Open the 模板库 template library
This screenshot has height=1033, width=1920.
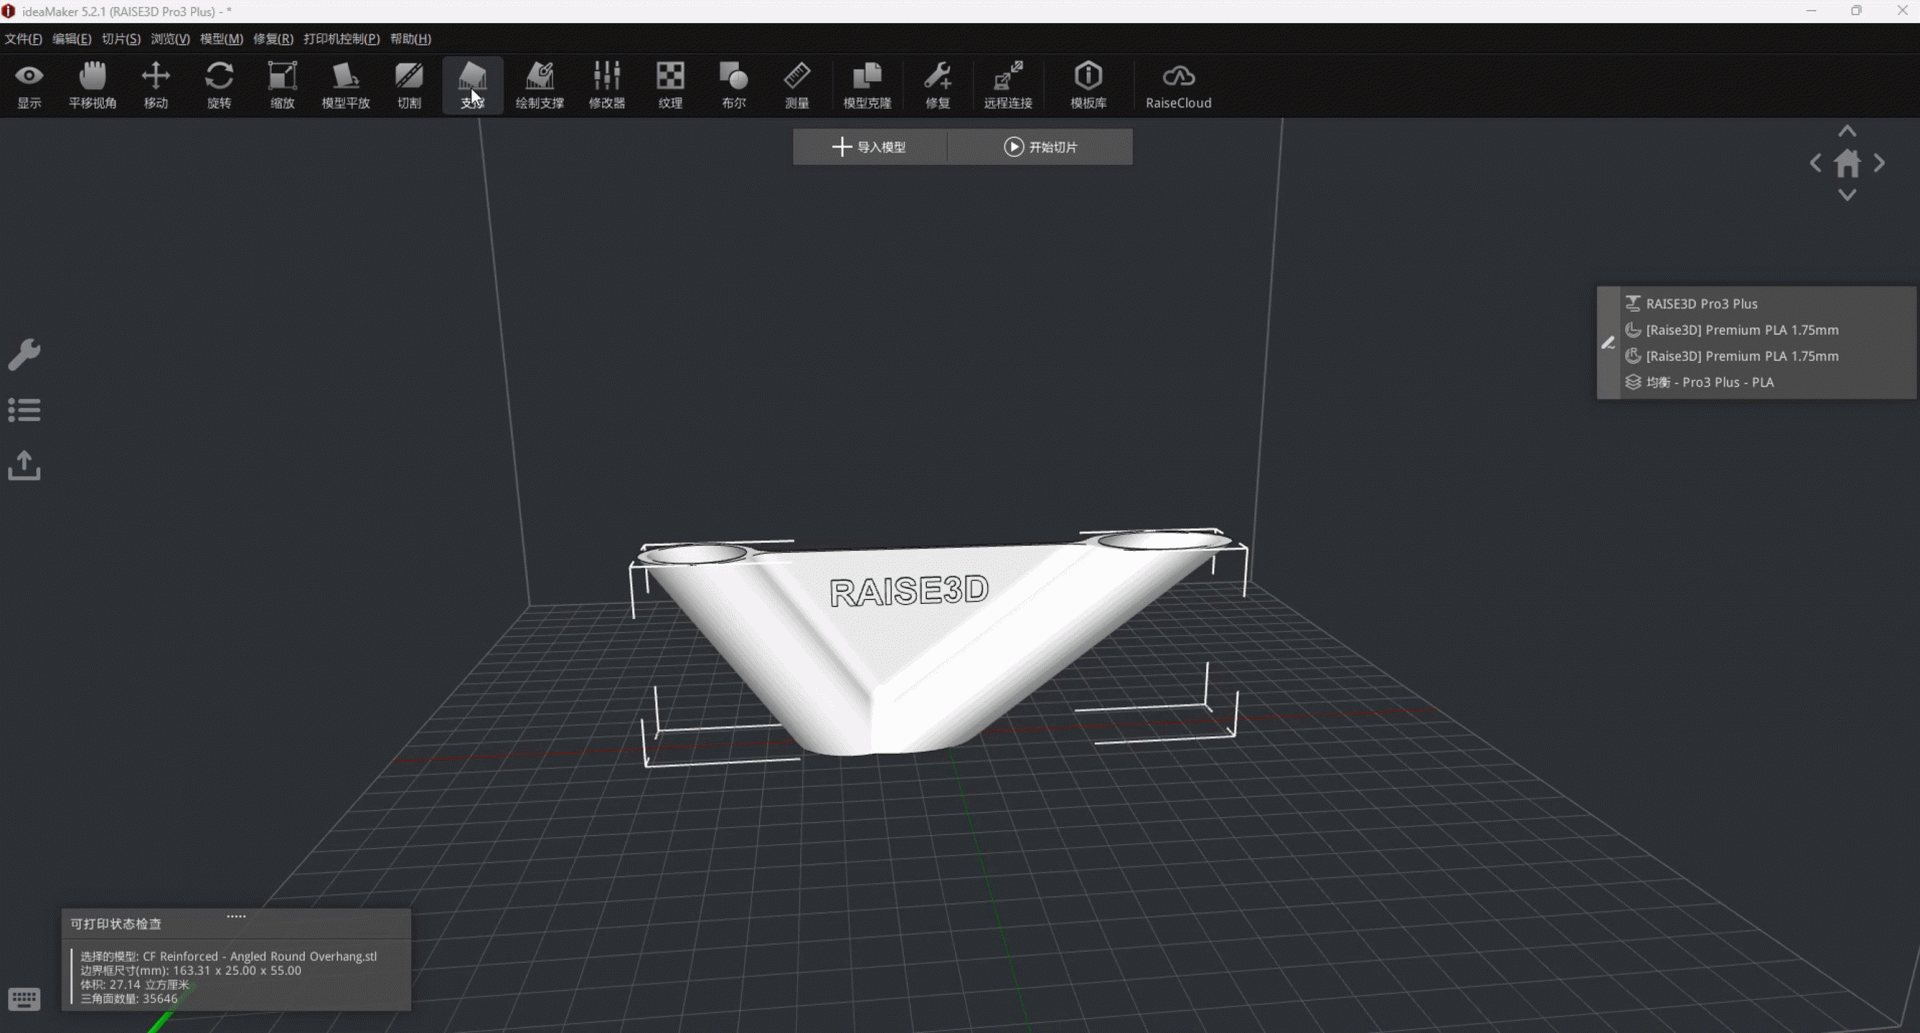pyautogui.click(x=1088, y=85)
